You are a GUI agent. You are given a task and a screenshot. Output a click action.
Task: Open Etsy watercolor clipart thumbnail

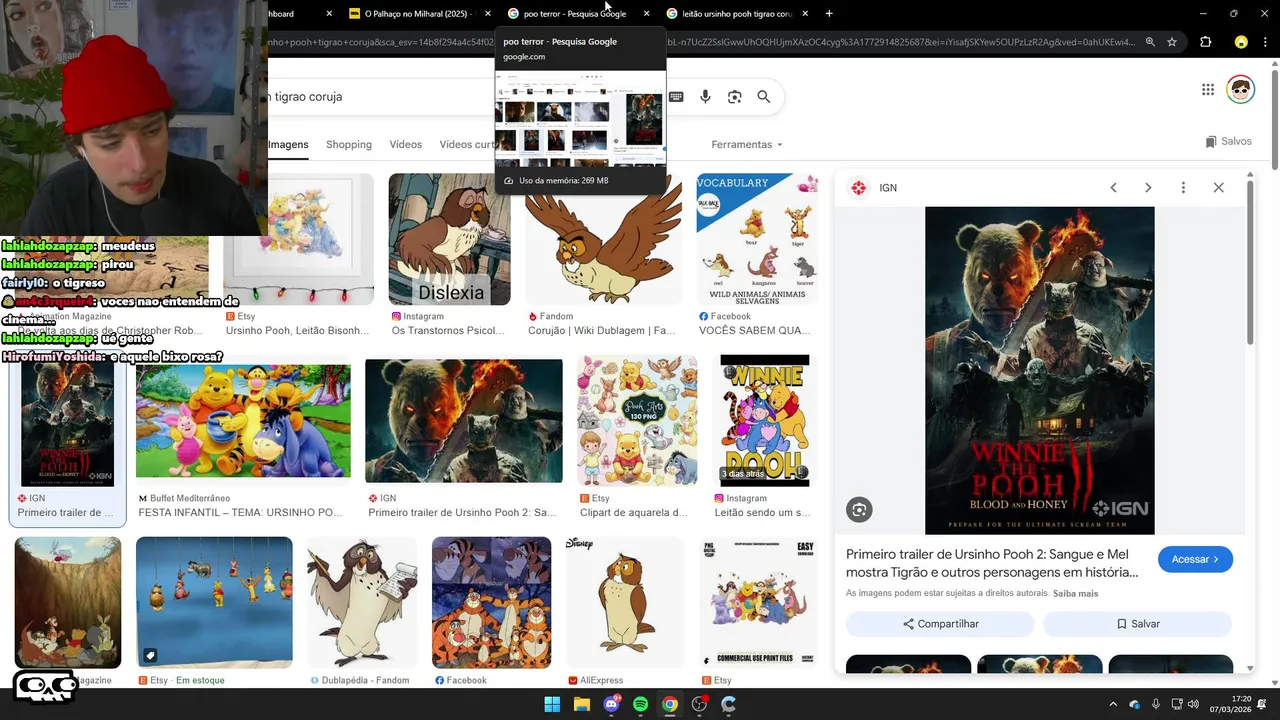point(637,420)
